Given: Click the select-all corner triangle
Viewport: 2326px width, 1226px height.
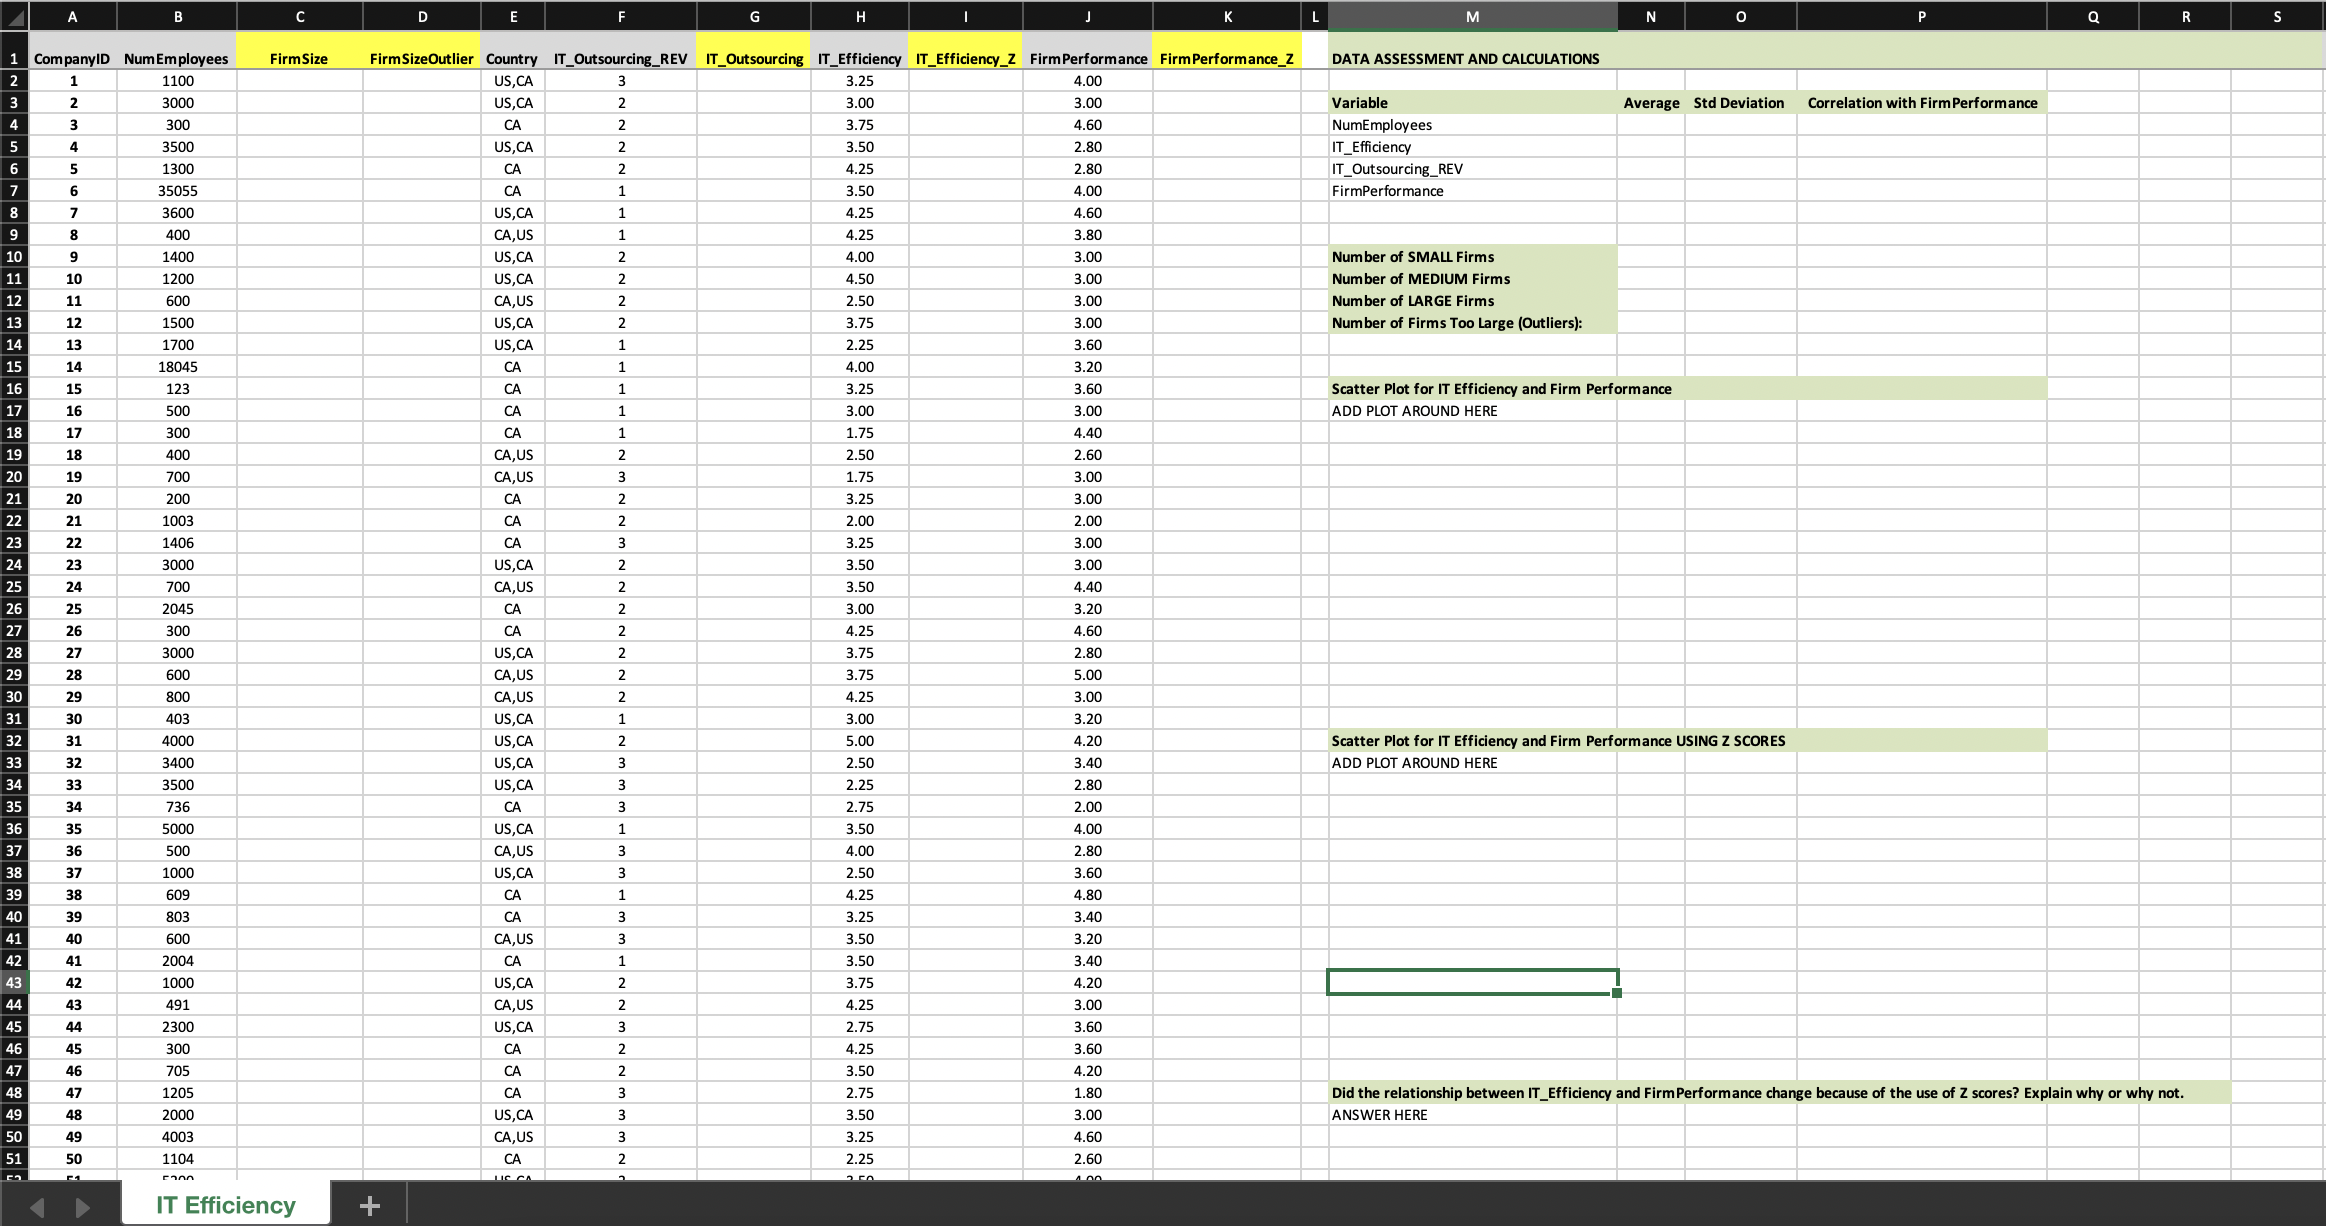Looking at the screenshot, I should pos(14,16).
